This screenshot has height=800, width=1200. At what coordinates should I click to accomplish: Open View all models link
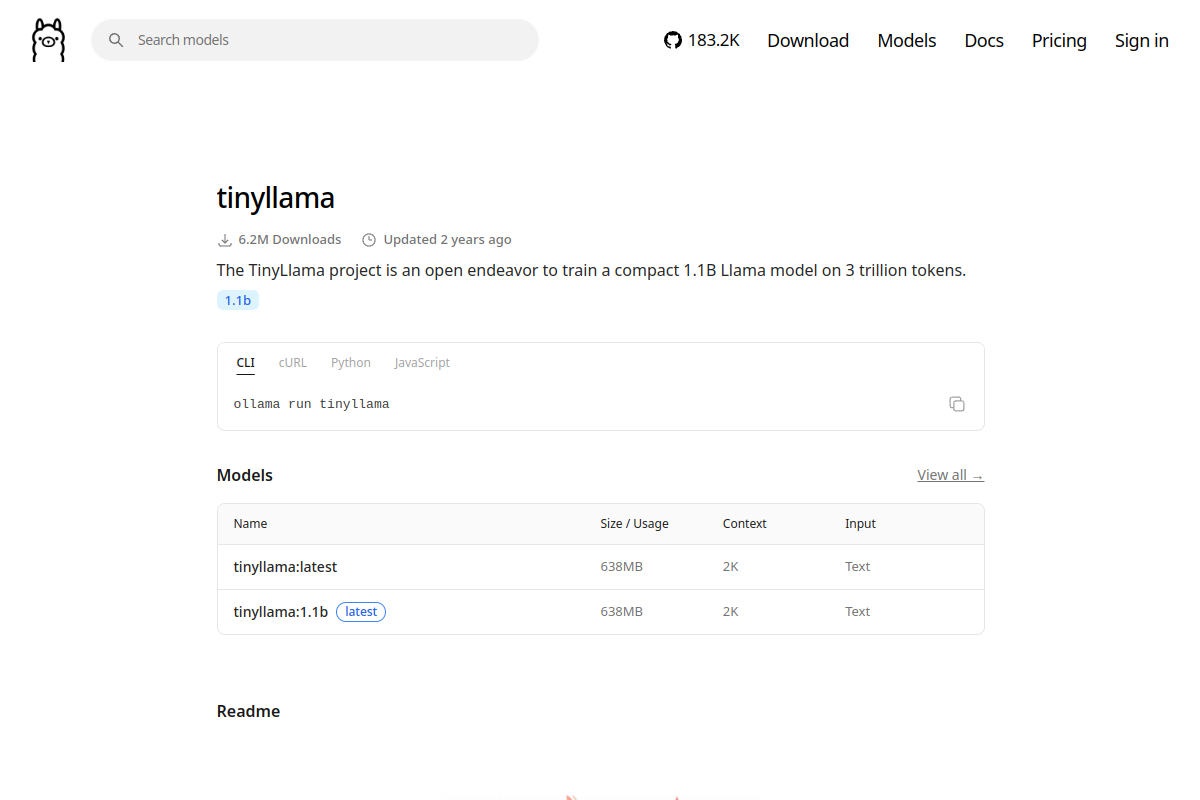pos(951,475)
